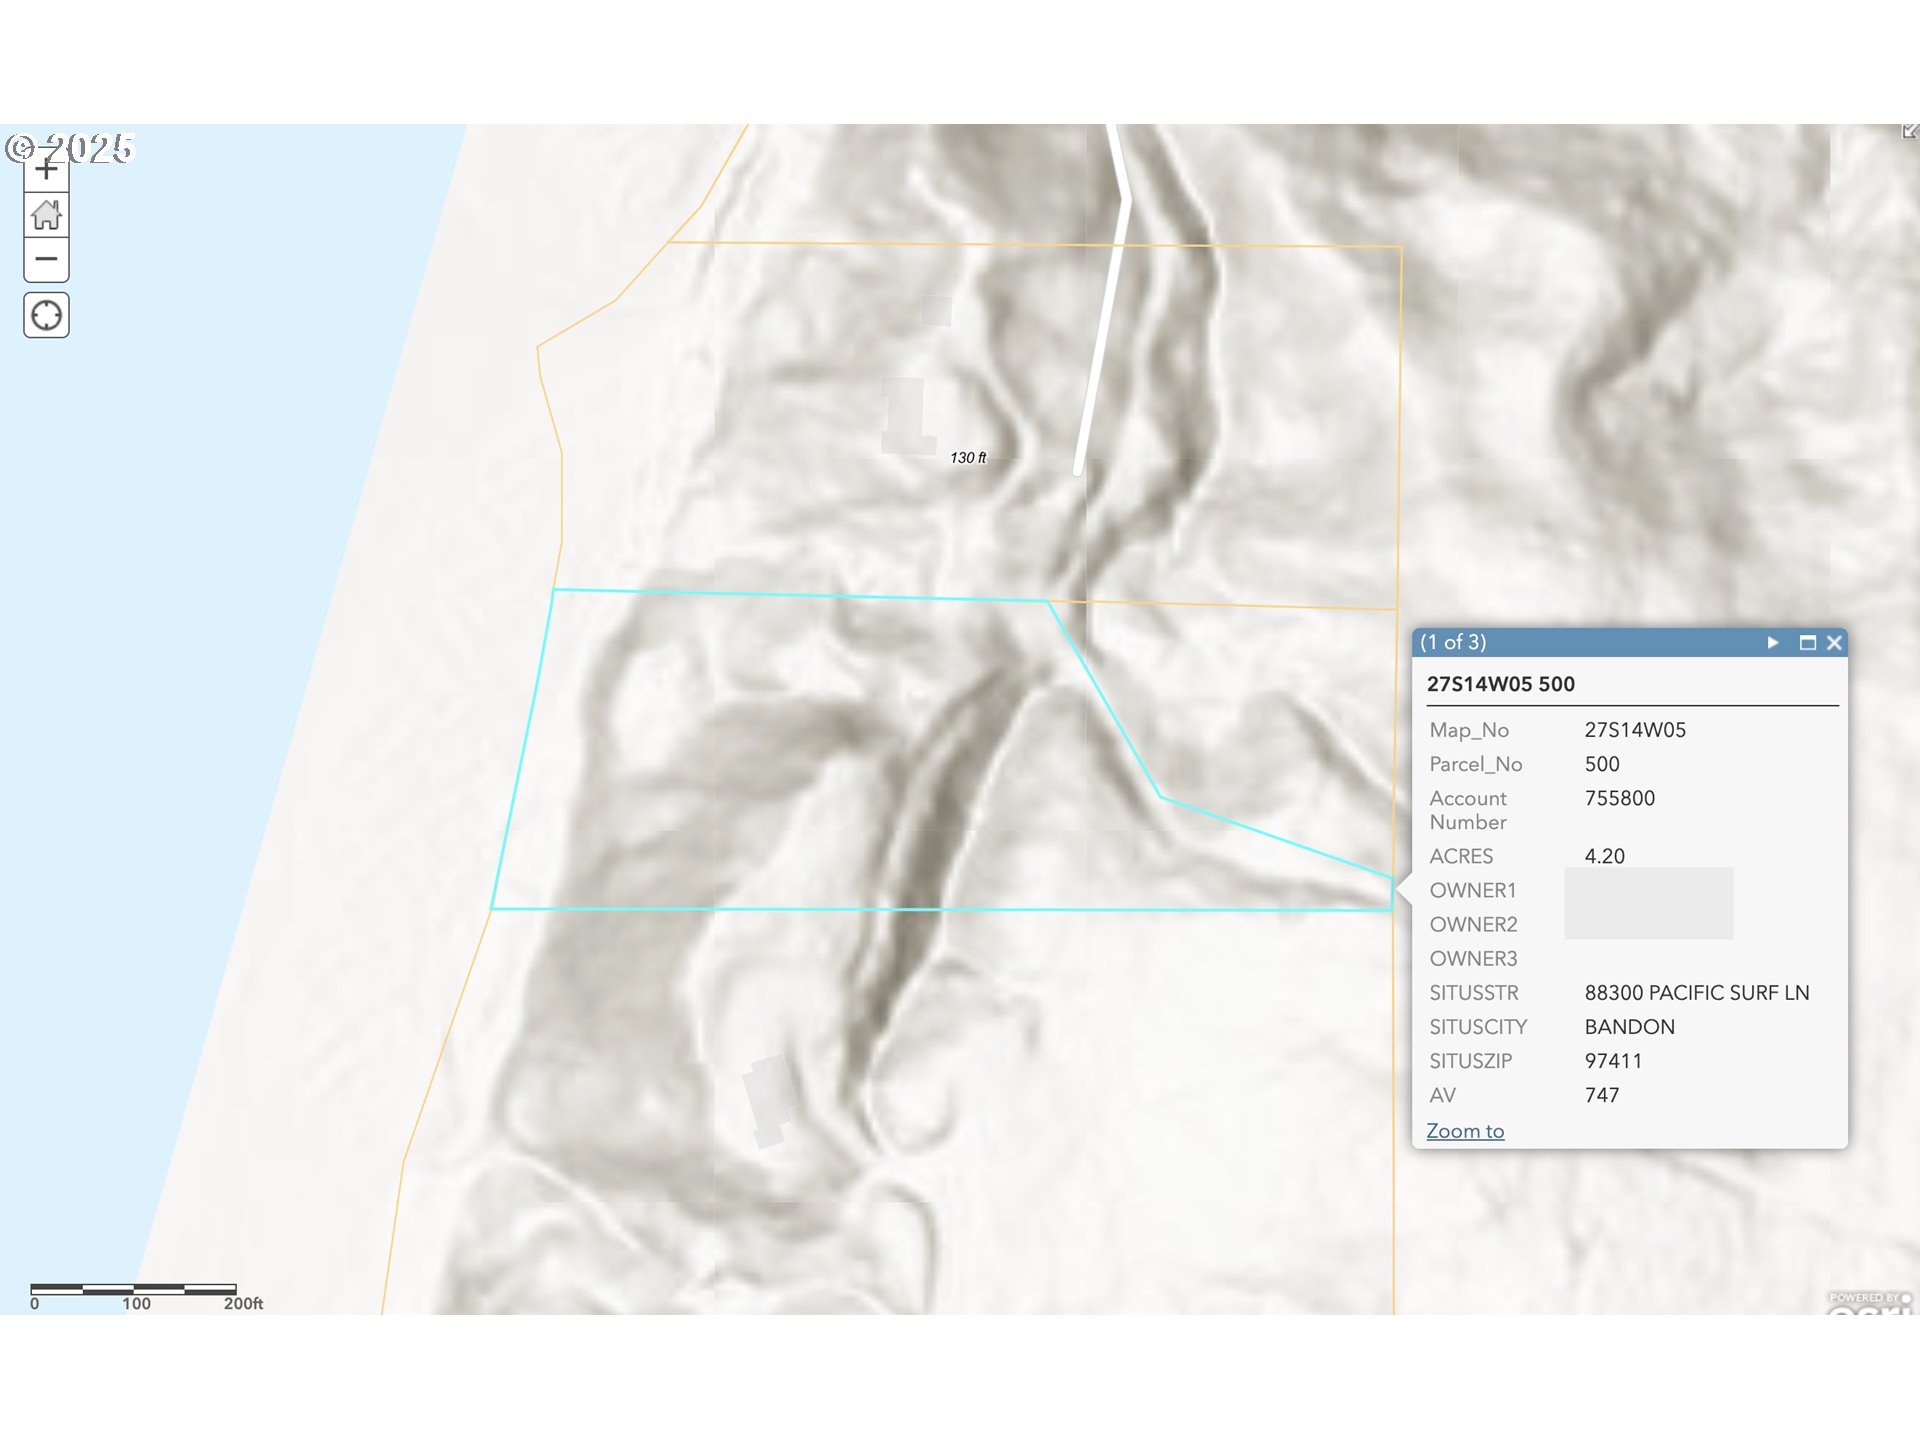Open the overview map arrow icon
This screenshot has width=1920, height=1440.
pyautogui.click(x=1909, y=131)
